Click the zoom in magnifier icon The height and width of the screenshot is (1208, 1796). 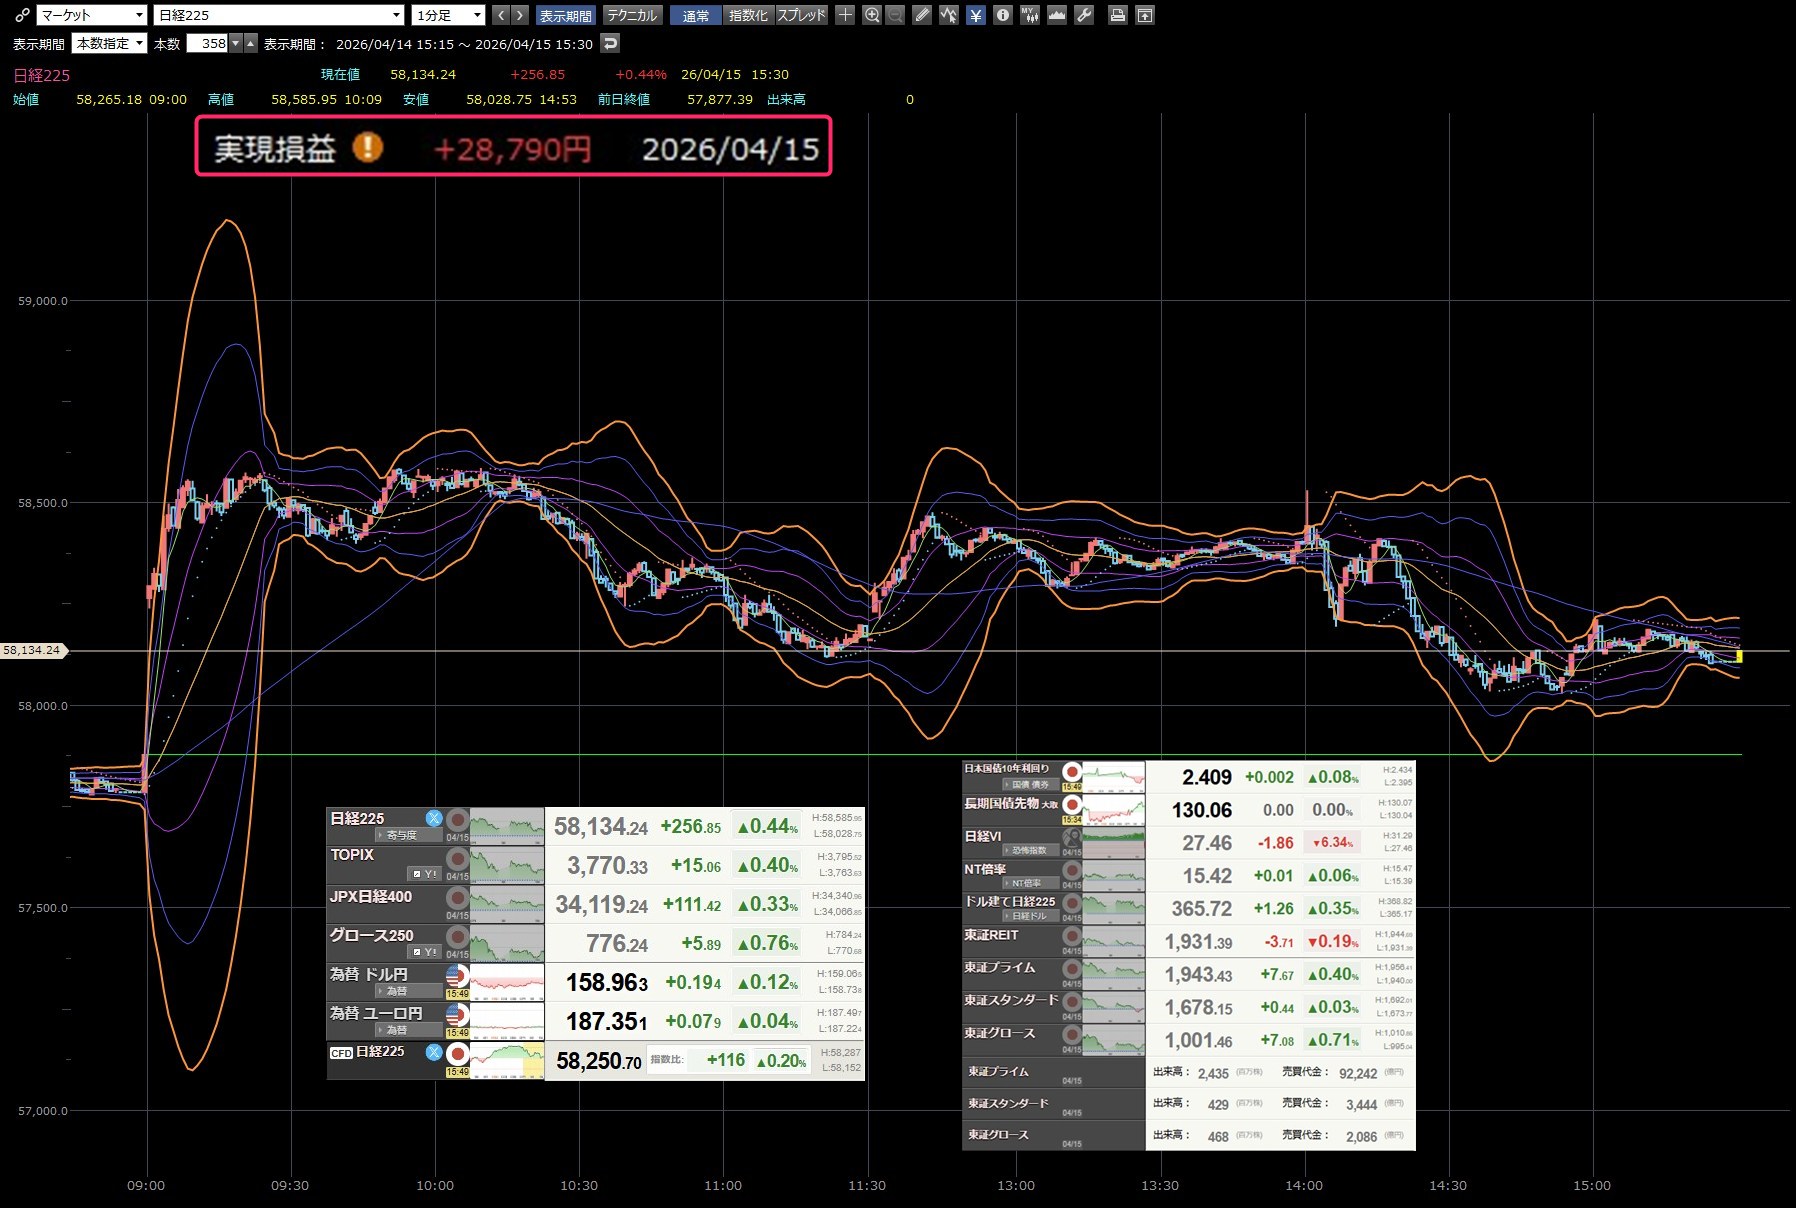click(x=872, y=15)
